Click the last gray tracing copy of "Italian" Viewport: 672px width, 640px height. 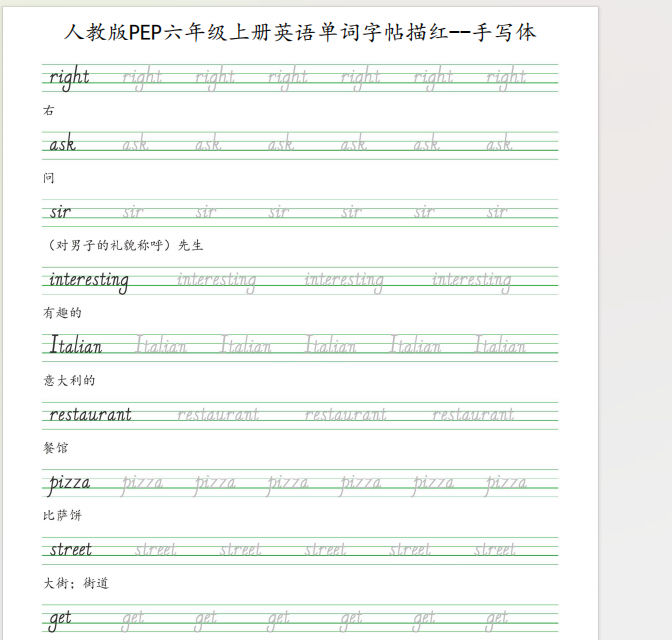500,346
